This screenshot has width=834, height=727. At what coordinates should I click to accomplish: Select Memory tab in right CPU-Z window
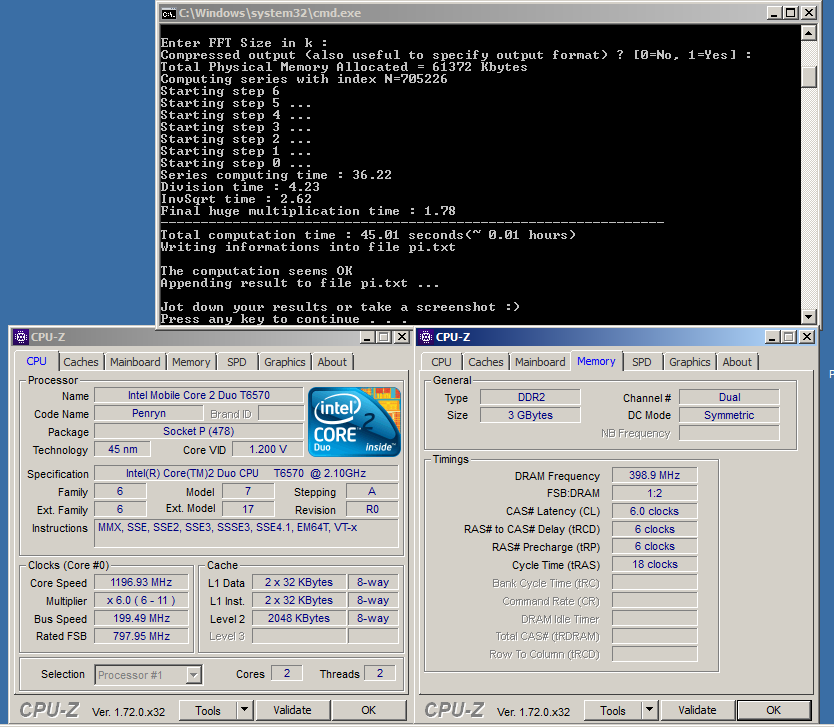[596, 361]
